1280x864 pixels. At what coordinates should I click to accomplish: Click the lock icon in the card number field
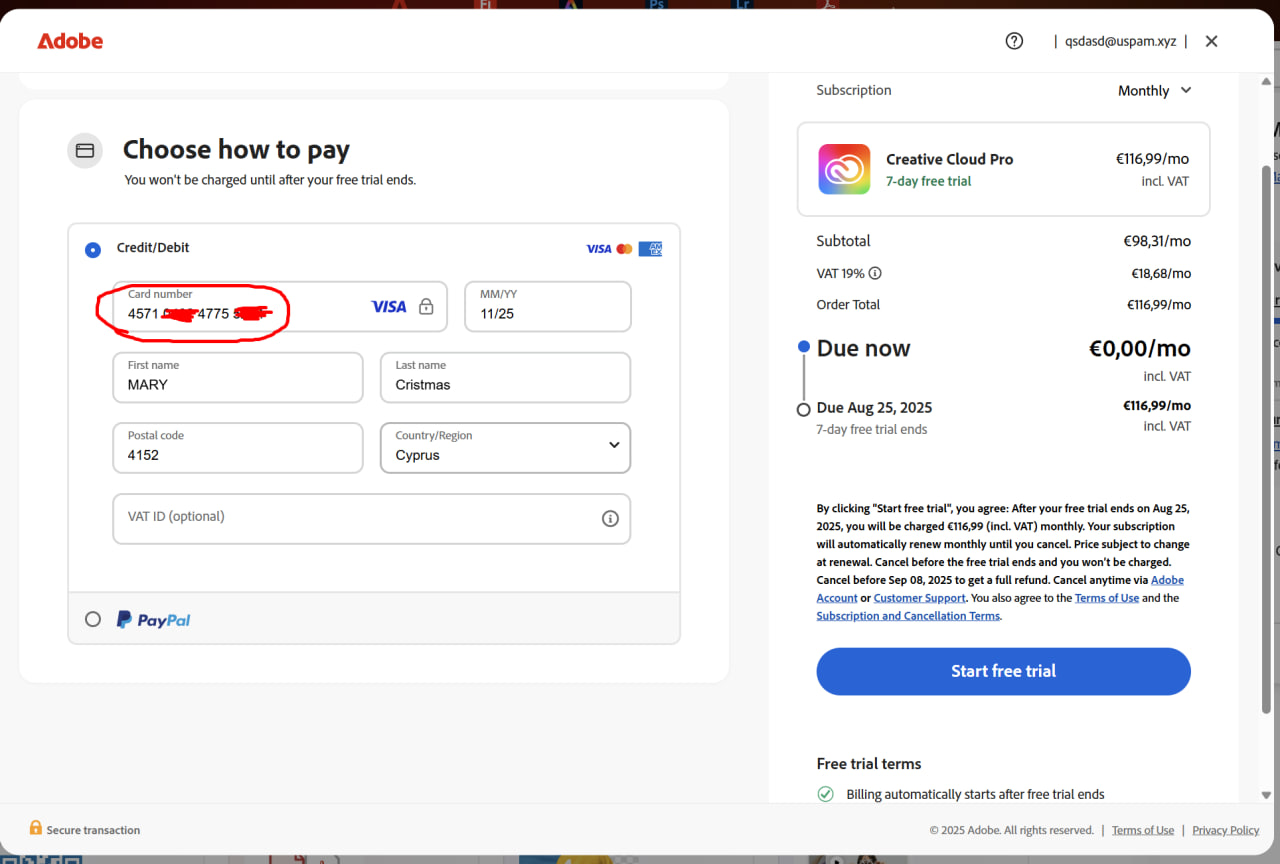pyautogui.click(x=426, y=307)
